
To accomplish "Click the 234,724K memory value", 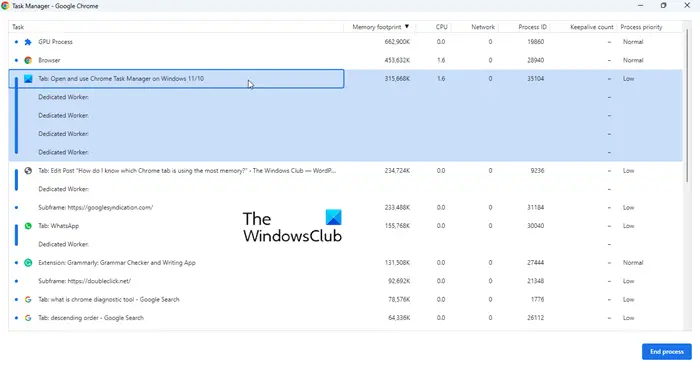I will pos(397,171).
